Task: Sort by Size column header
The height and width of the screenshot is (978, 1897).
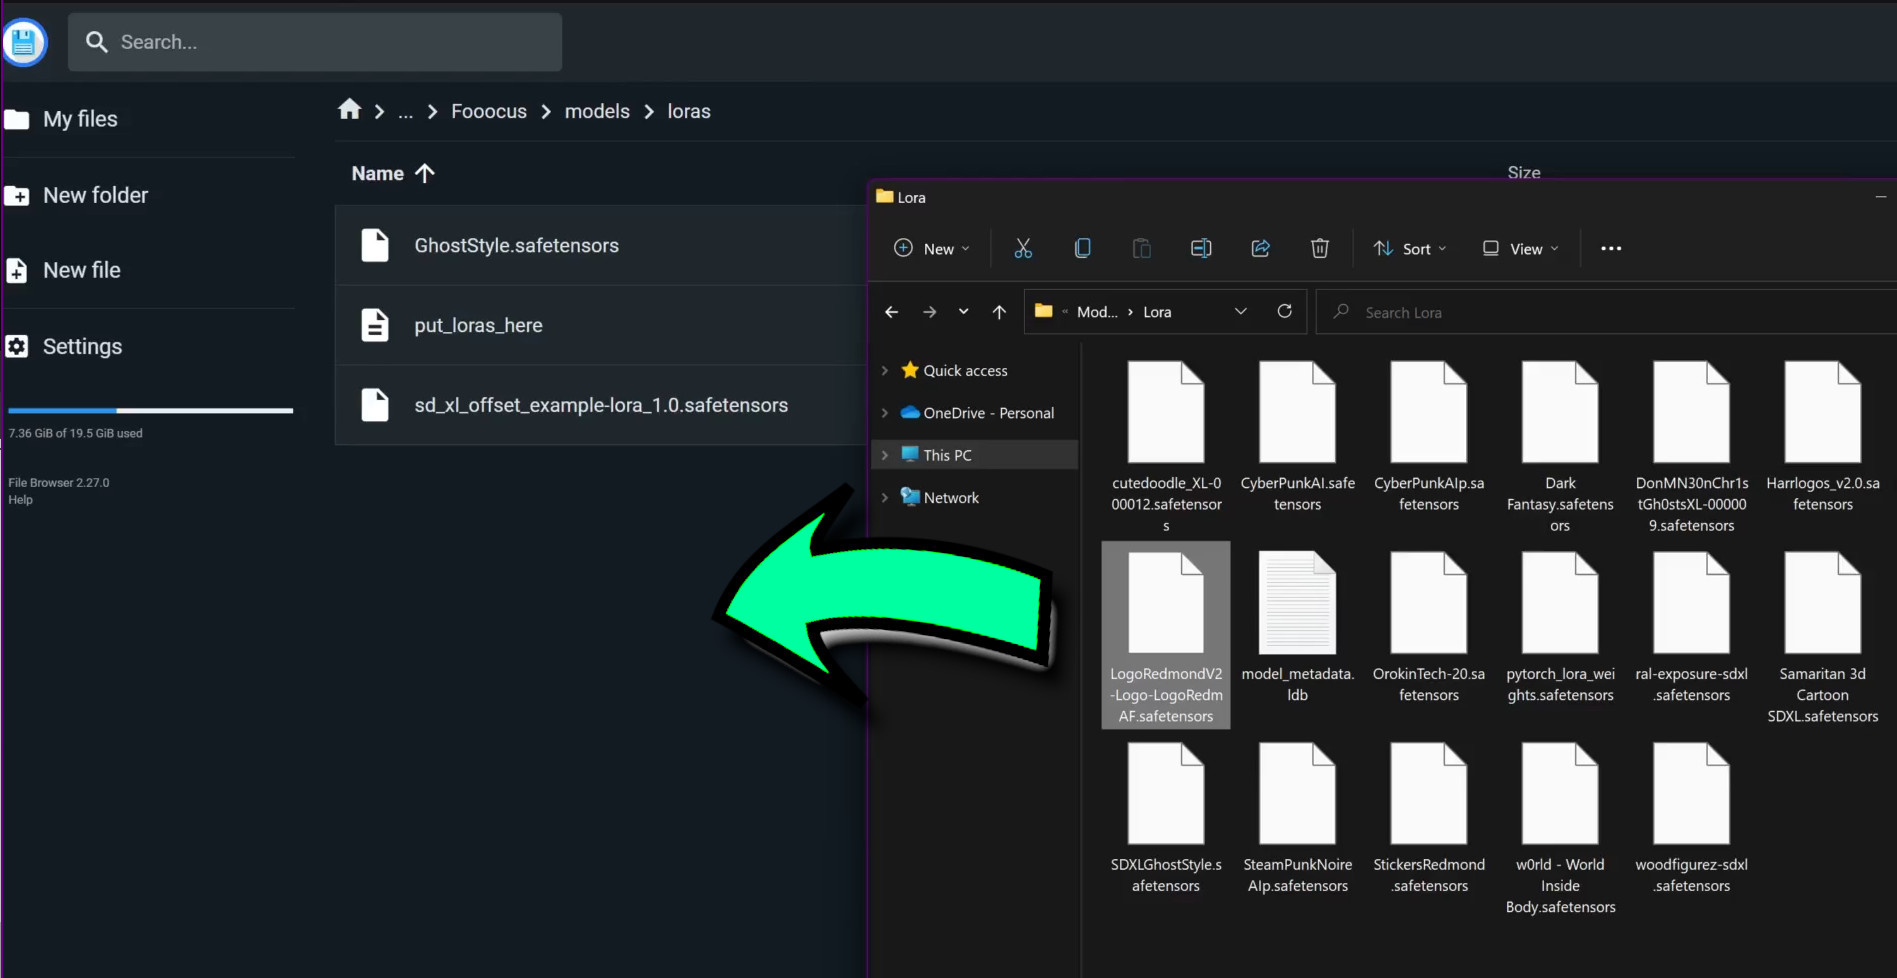Action: pyautogui.click(x=1524, y=172)
